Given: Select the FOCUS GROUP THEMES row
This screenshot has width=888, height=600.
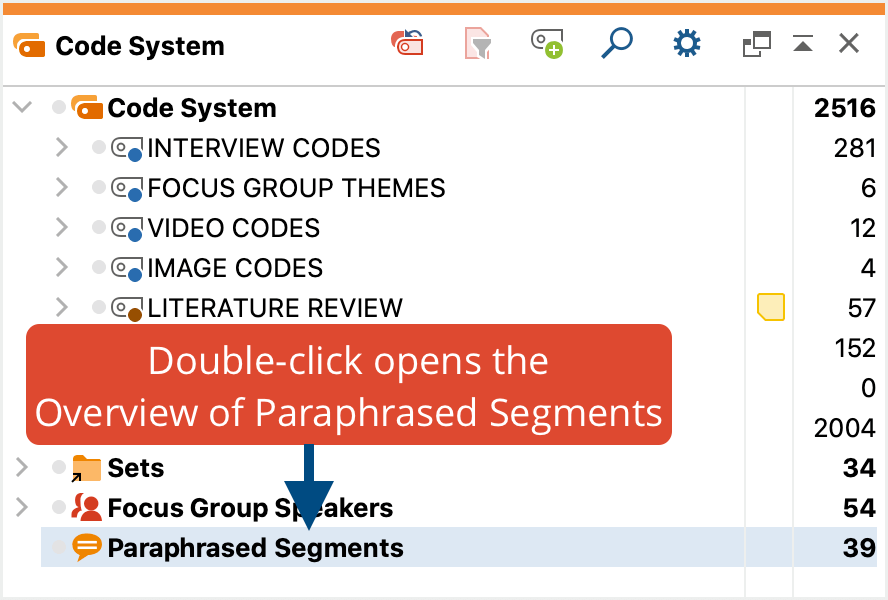Looking at the screenshot, I should 444,188.
